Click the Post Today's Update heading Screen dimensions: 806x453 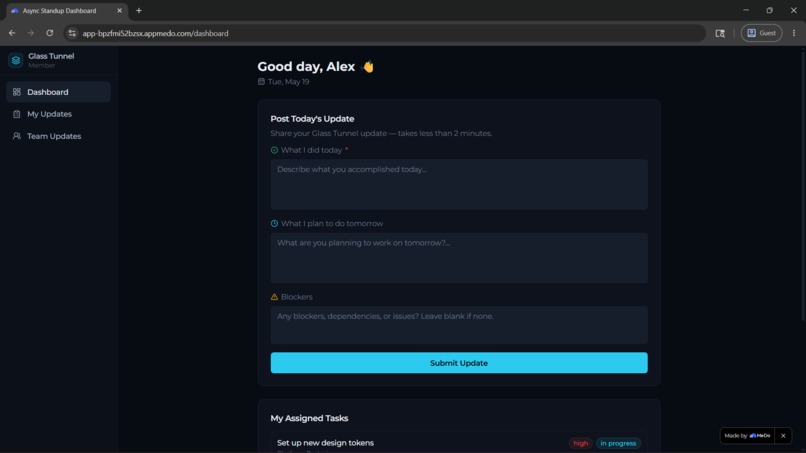pos(312,119)
